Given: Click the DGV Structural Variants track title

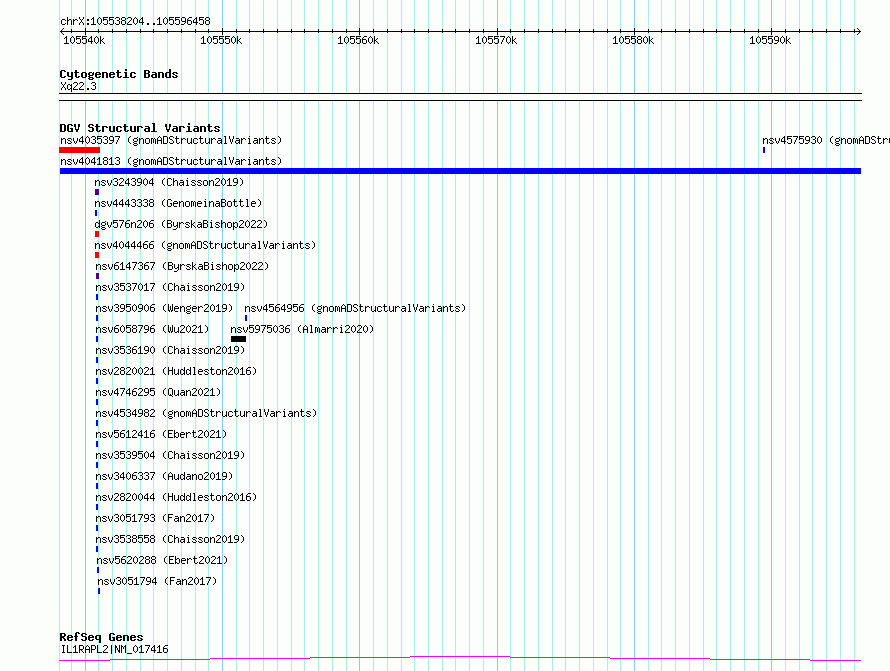Looking at the screenshot, I should pyautogui.click(x=140, y=128).
